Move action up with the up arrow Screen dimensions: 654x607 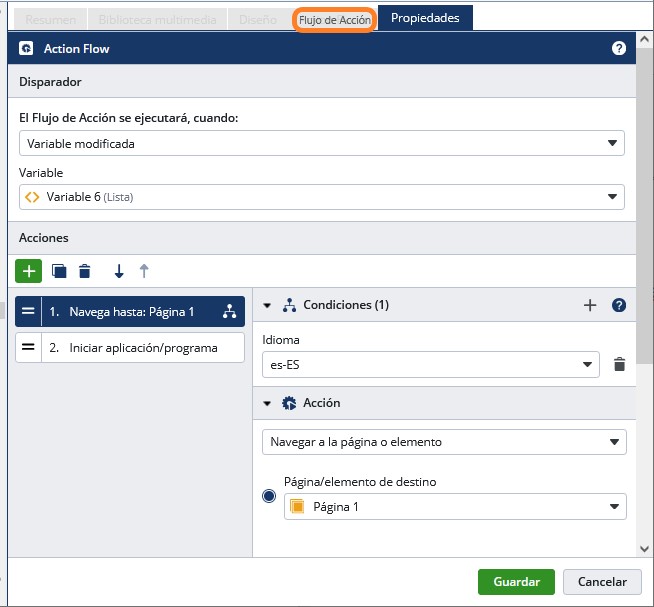(x=144, y=271)
